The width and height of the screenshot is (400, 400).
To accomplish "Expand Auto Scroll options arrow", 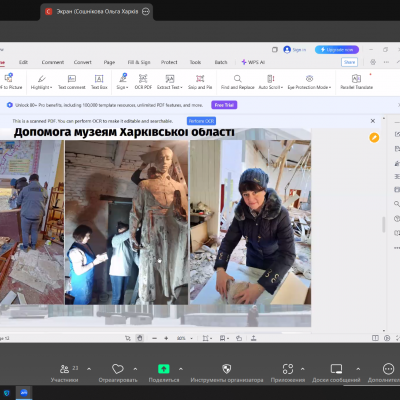I will tap(282, 87).
